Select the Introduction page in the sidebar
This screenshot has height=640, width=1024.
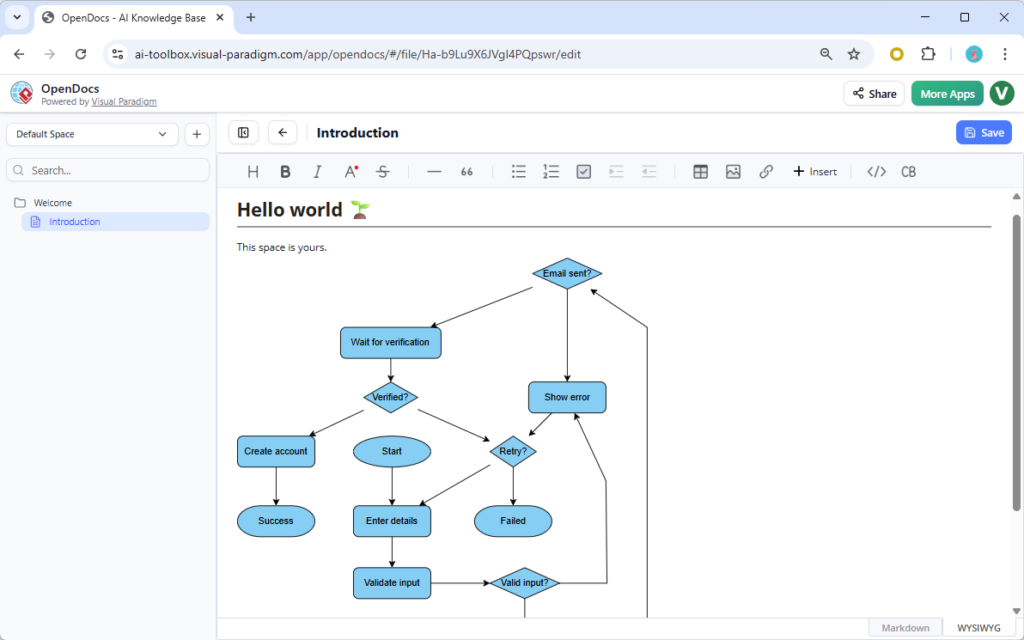(74, 221)
